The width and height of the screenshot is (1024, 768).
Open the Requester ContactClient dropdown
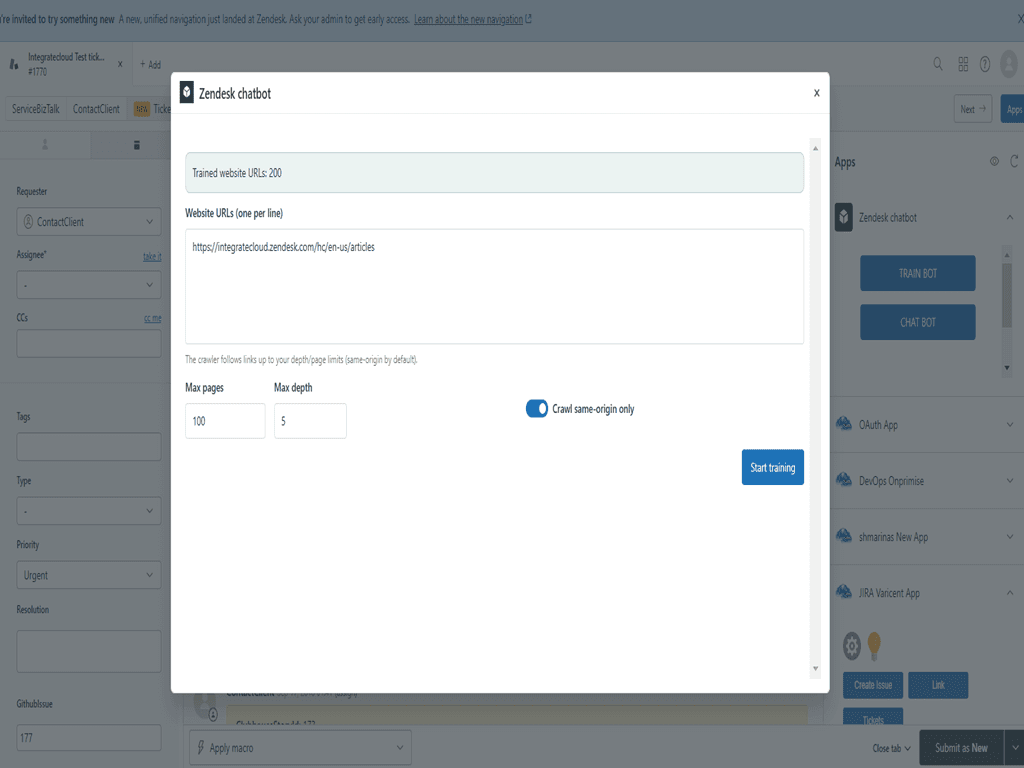[x=89, y=222]
